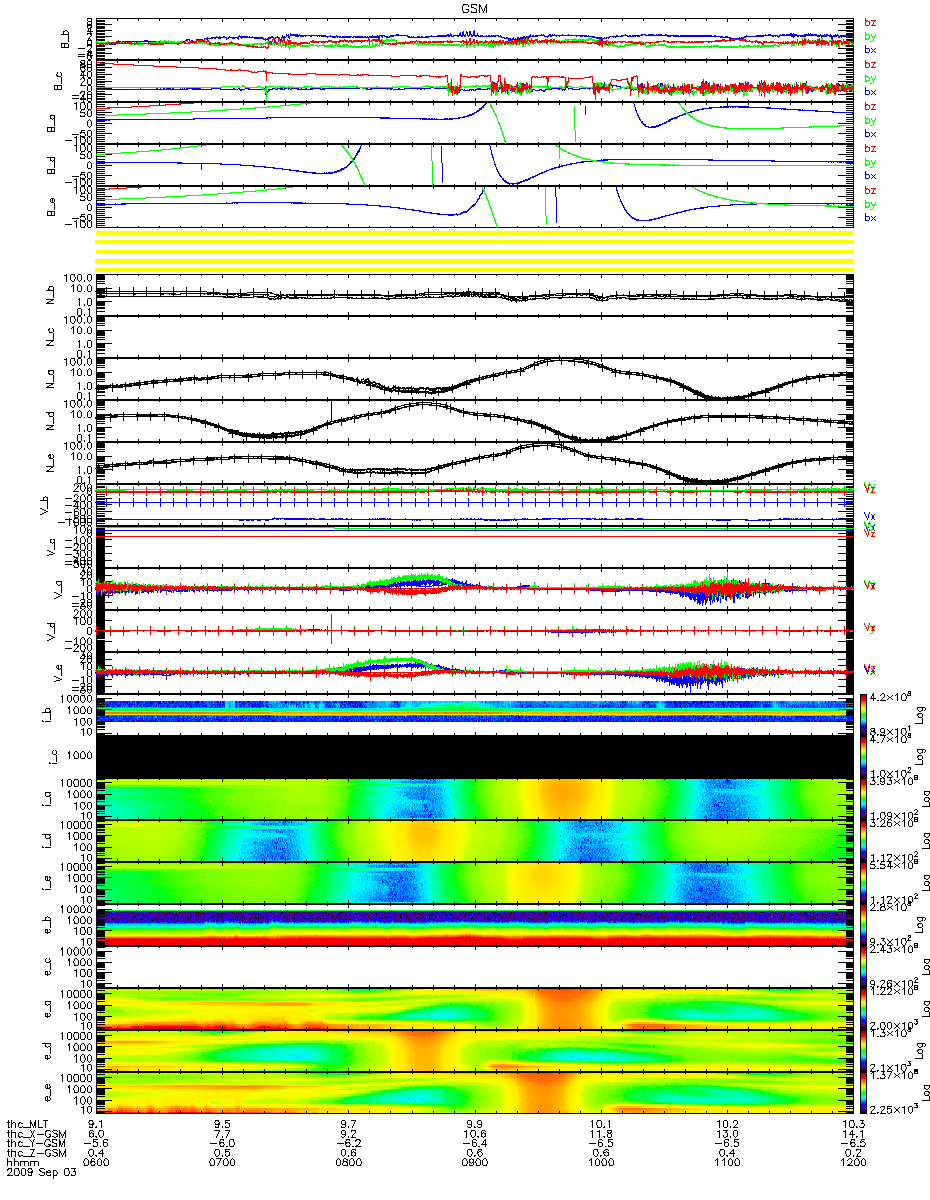This screenshot has width=930, height=1200.
Task: Click the 1000 time tick label
Action: point(600,1162)
